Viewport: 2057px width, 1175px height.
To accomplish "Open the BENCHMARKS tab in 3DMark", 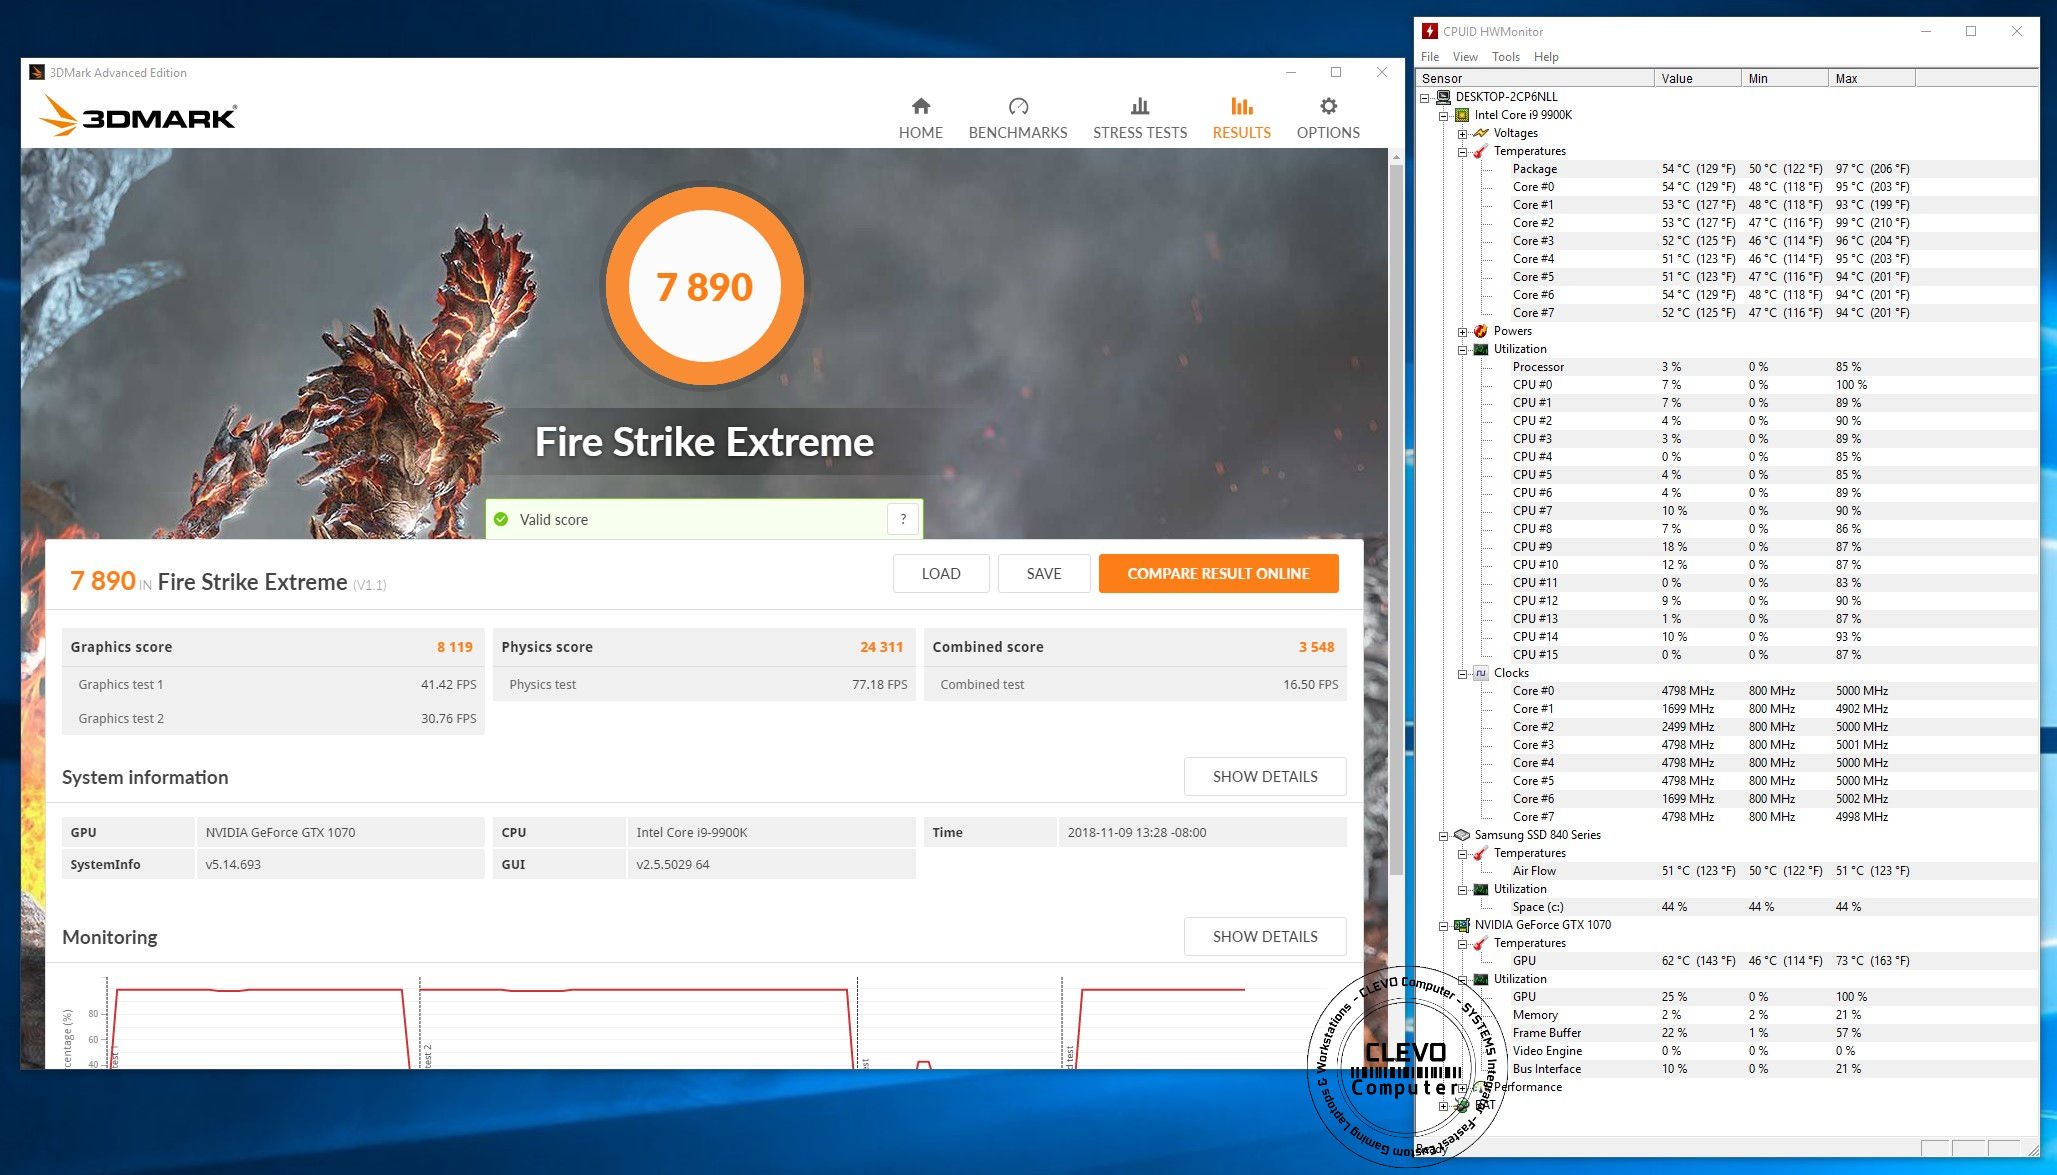I will [x=1017, y=119].
